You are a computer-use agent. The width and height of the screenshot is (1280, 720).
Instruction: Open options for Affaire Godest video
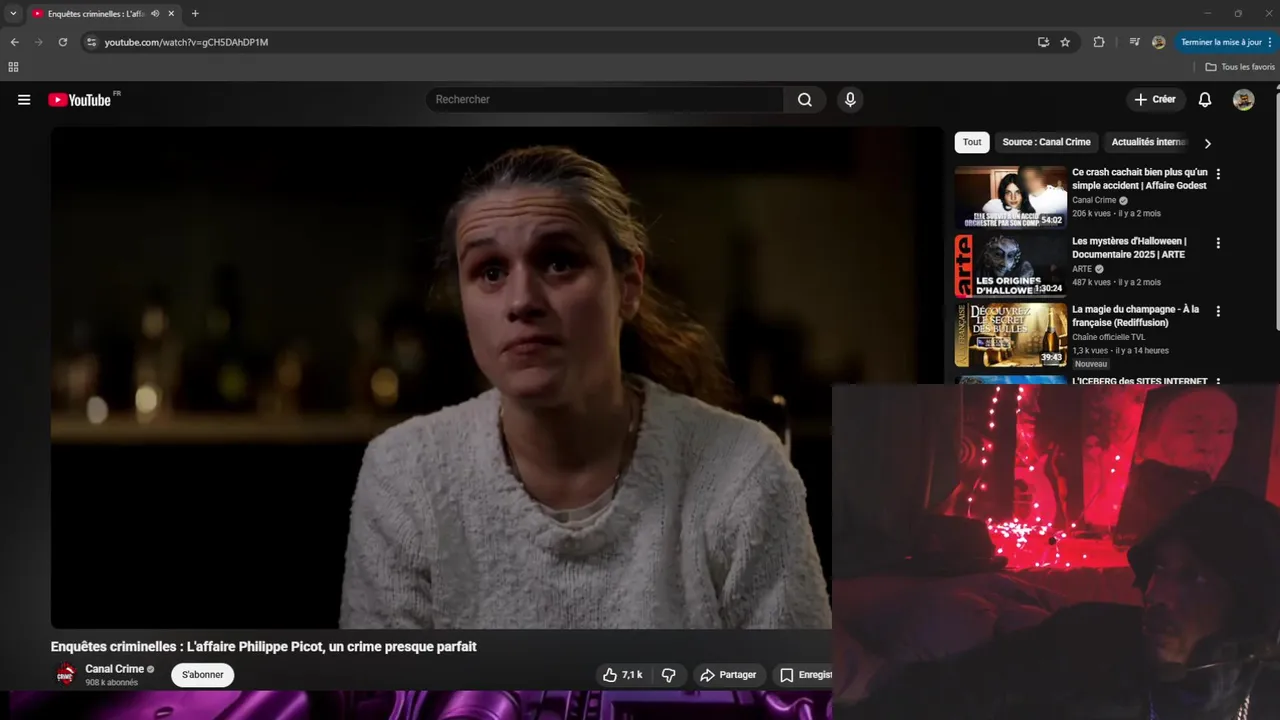pos(1218,174)
